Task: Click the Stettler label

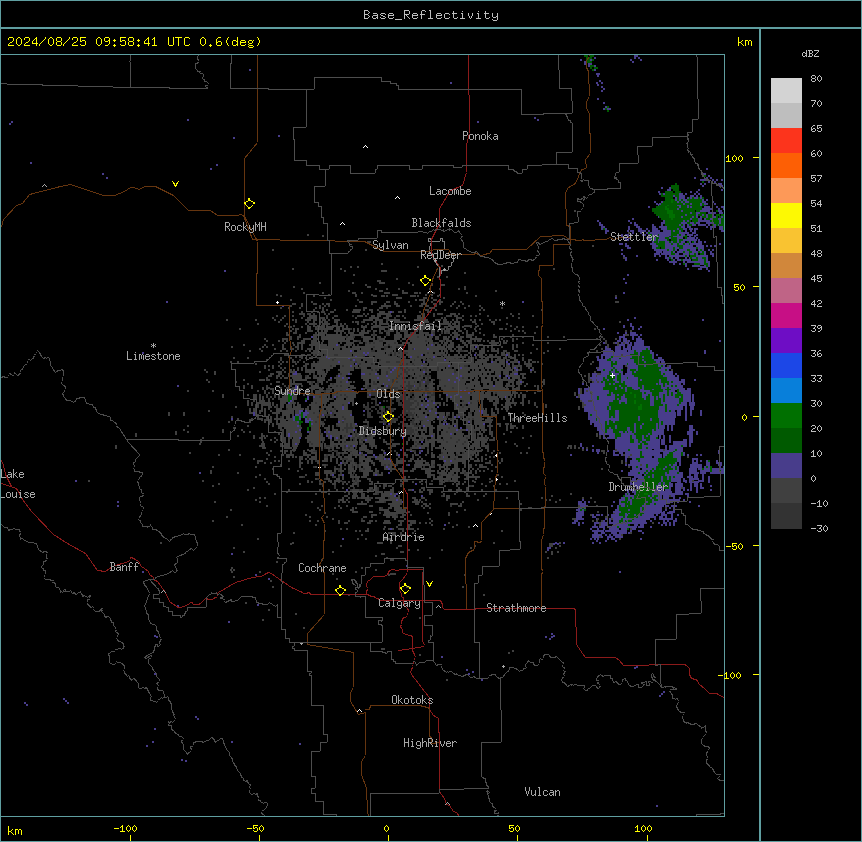Action: tap(634, 237)
